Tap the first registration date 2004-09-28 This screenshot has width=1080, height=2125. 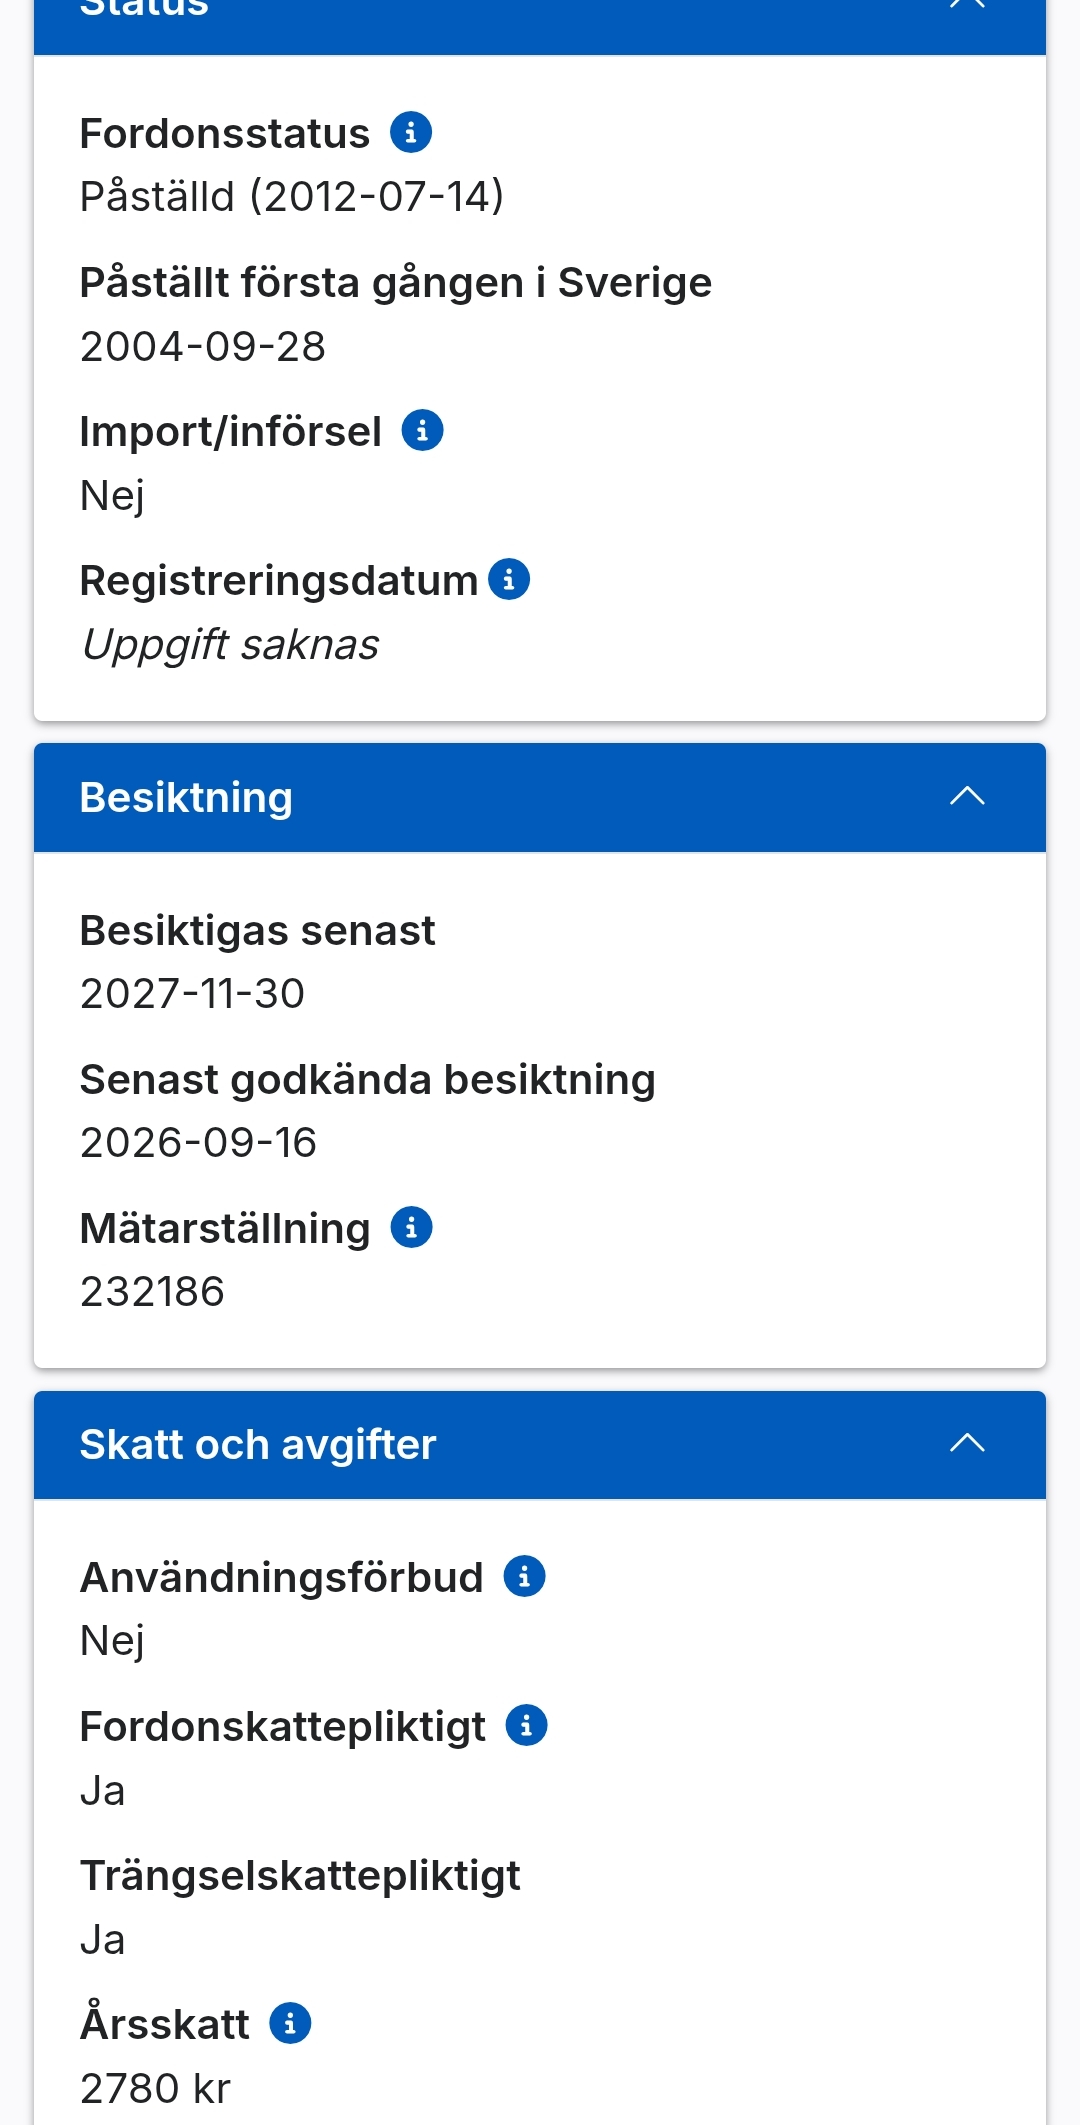pos(203,346)
